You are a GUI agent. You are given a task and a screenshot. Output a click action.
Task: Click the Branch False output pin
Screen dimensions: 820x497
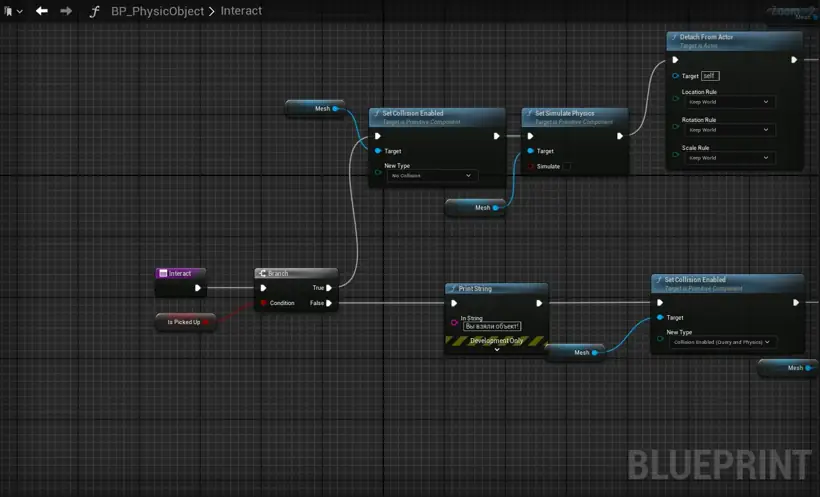coord(329,303)
